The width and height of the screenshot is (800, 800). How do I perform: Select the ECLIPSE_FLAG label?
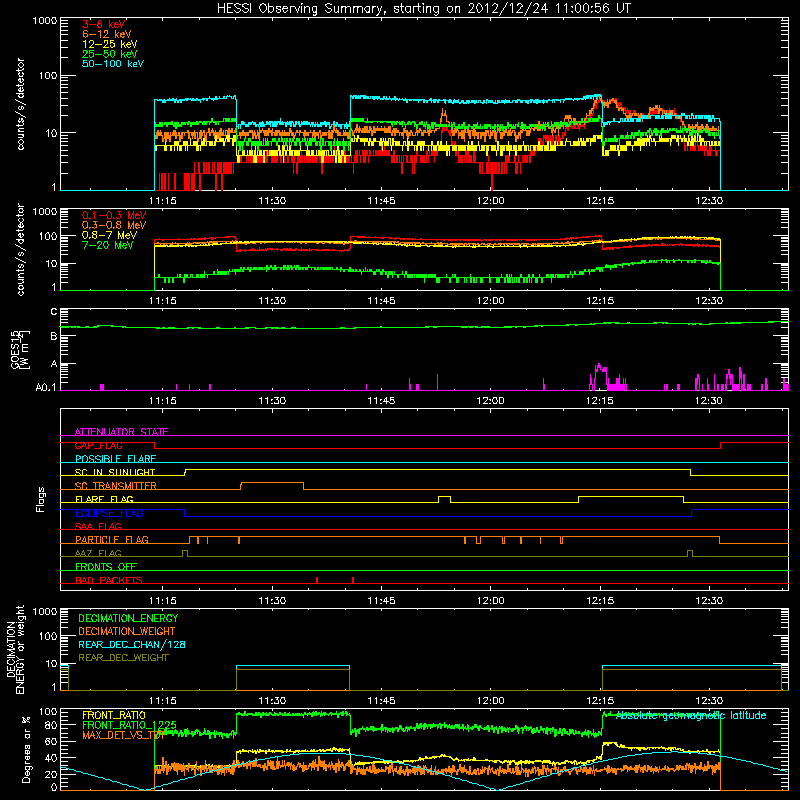point(109,513)
